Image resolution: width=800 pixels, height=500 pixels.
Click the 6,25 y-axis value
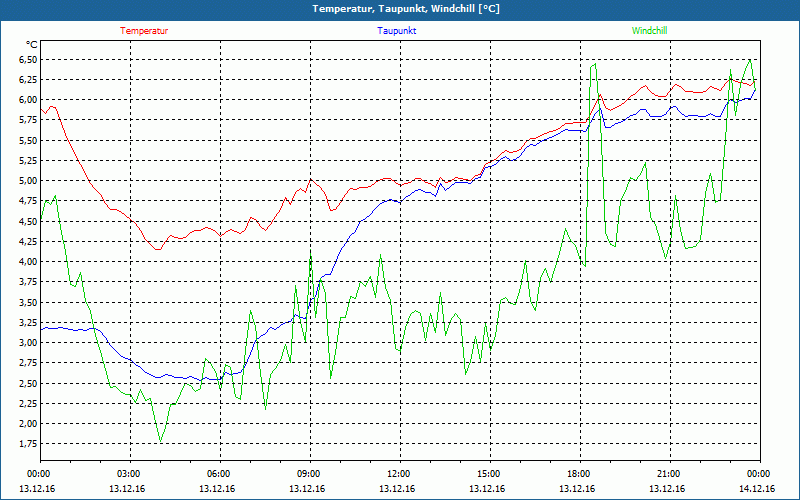coord(29,80)
